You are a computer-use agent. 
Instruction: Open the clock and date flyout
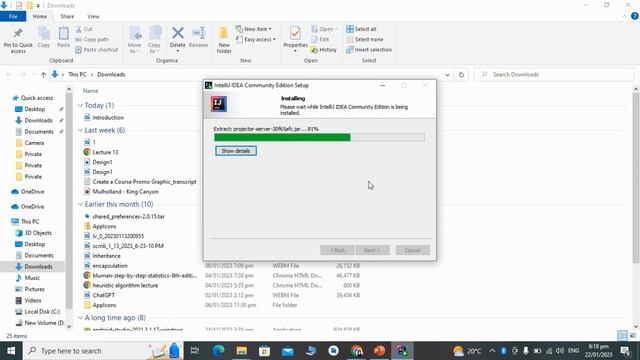coord(598,351)
